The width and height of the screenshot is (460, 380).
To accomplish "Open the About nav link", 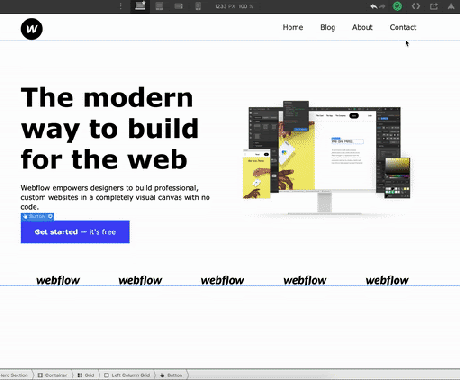I will click(362, 27).
